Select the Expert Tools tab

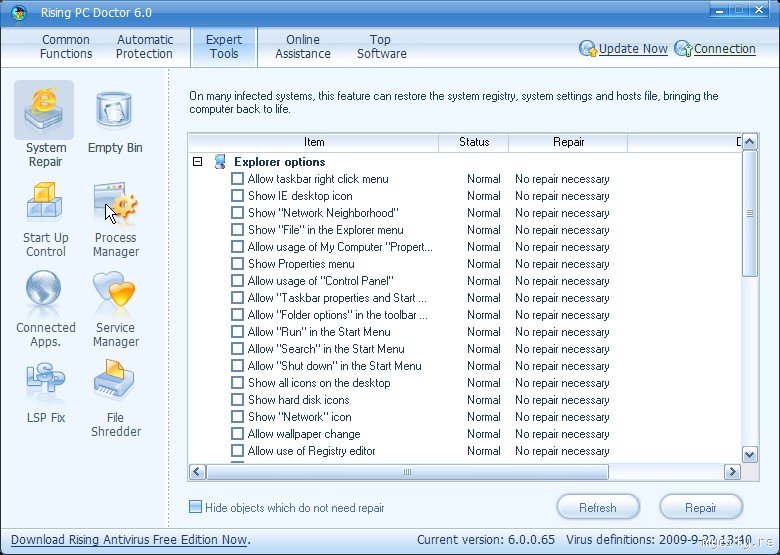click(224, 47)
